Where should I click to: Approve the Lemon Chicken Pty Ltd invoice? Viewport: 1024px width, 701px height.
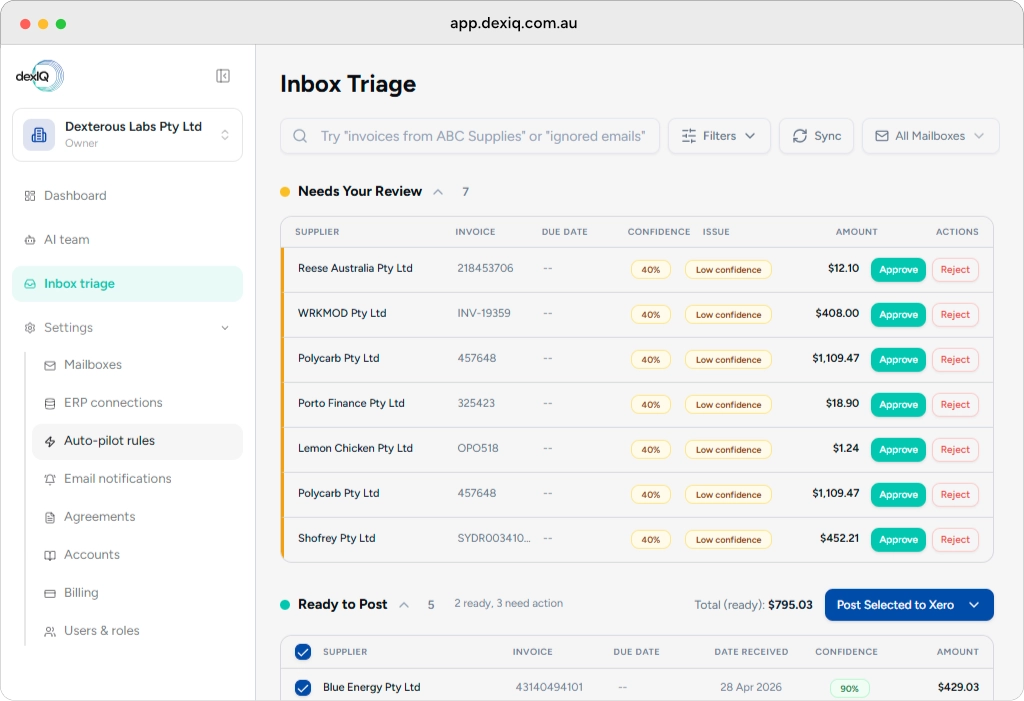pos(898,450)
